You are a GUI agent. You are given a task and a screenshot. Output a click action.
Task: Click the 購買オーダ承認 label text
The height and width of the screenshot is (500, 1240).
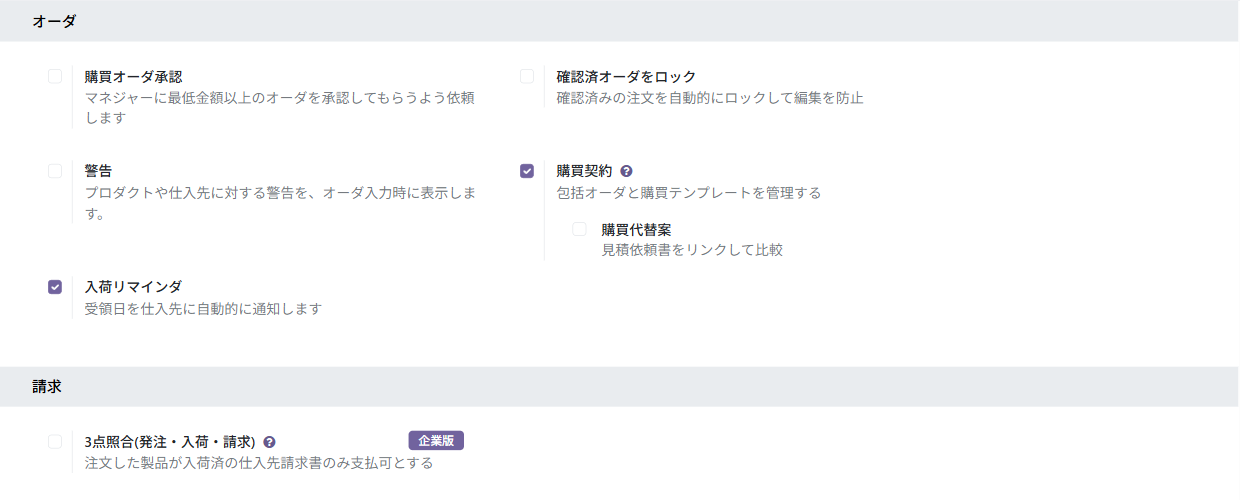coord(133,77)
